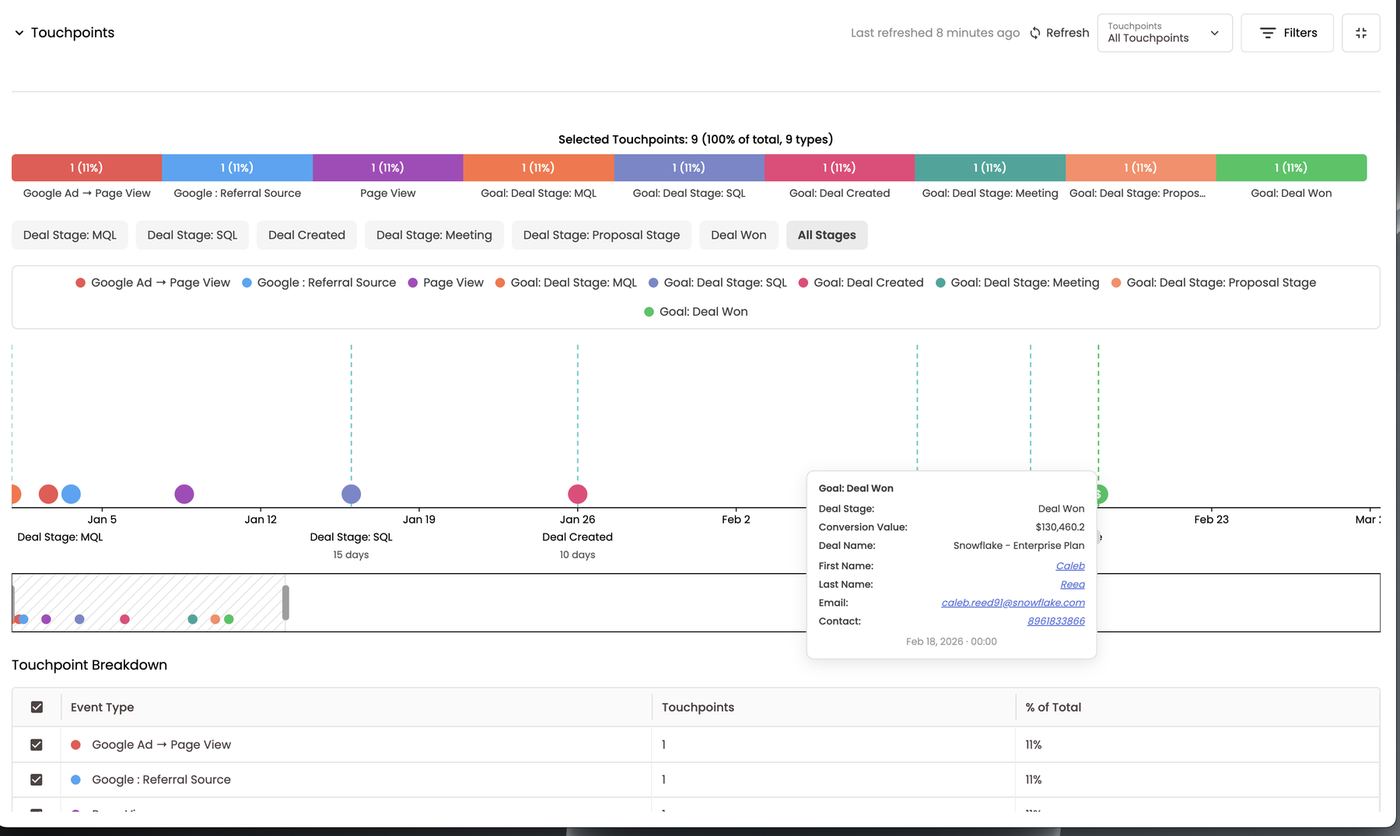The width and height of the screenshot is (1400, 836).
Task: Select the red Google Ad → Page View bar segment
Action: click(86, 167)
